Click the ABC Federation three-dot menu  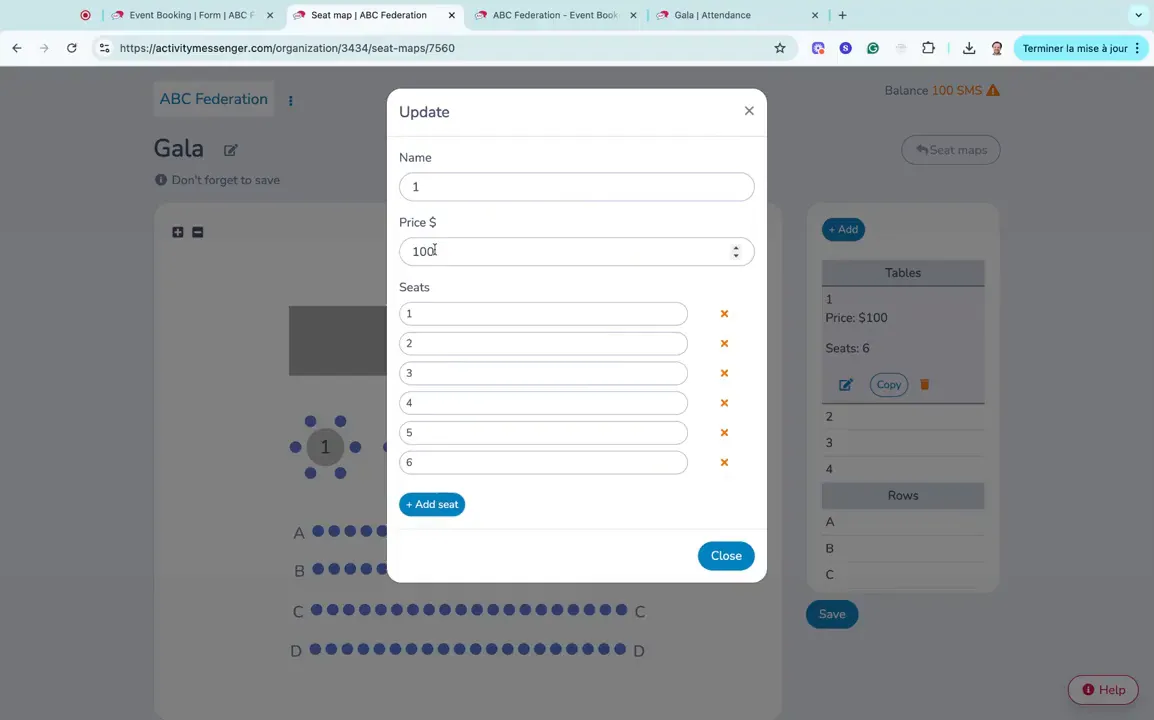click(290, 100)
